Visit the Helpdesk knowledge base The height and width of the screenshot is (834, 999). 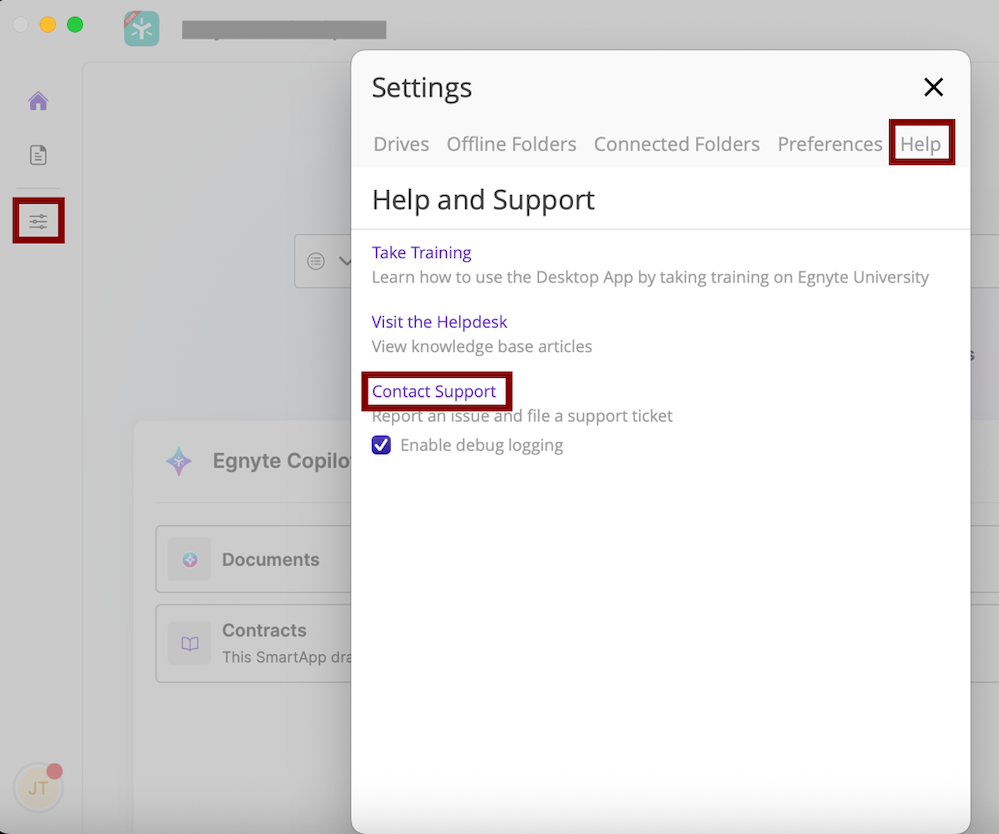pos(439,321)
